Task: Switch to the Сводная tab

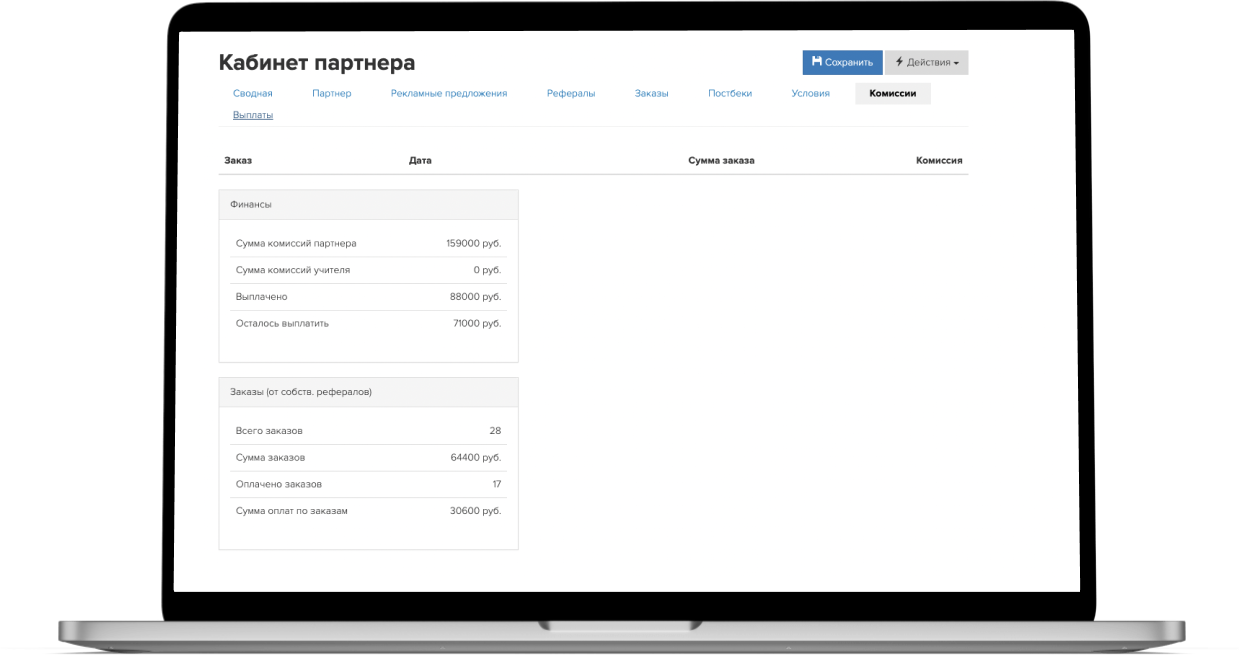Action: click(x=253, y=93)
